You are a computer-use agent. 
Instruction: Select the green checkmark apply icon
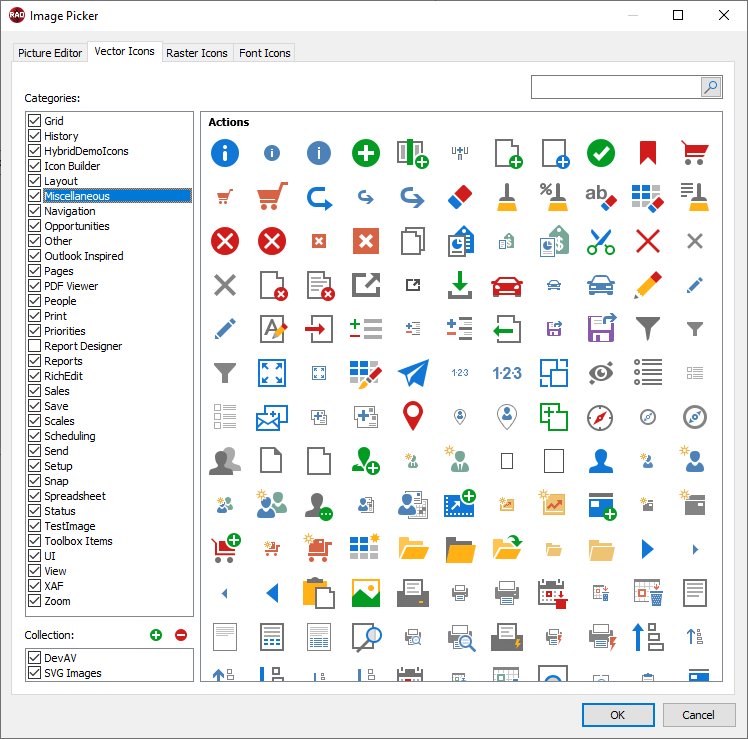(x=600, y=153)
